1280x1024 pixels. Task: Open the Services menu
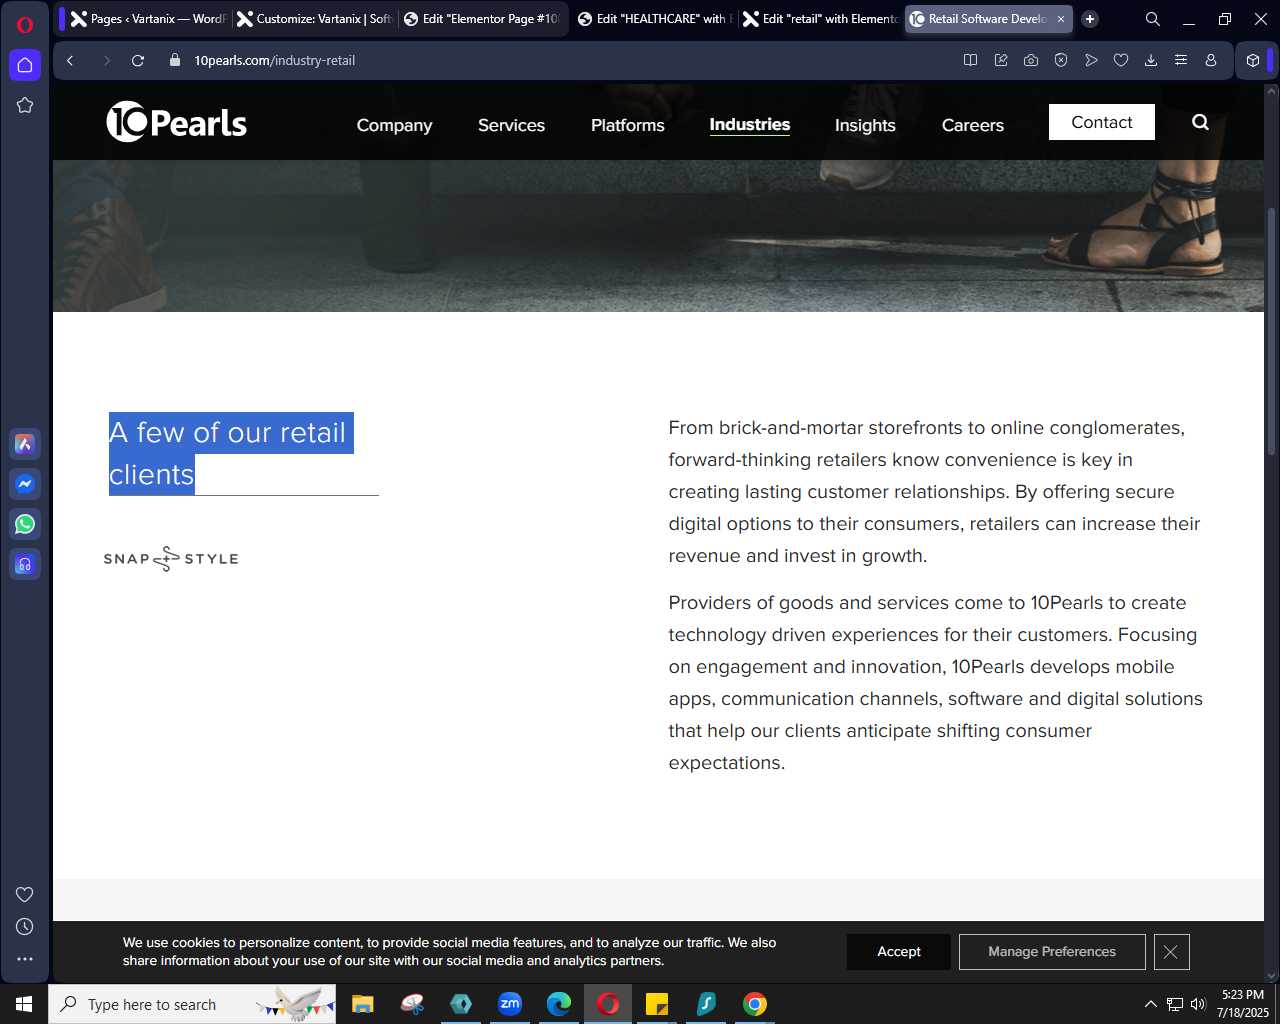[x=511, y=125]
